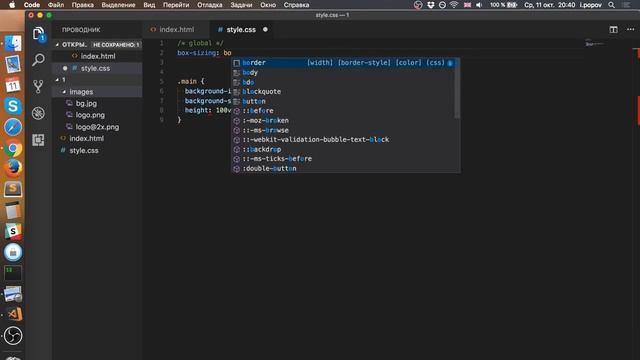The width and height of the screenshot is (640, 360).
Task: Open the Задачи menu
Action: pos(241,5)
